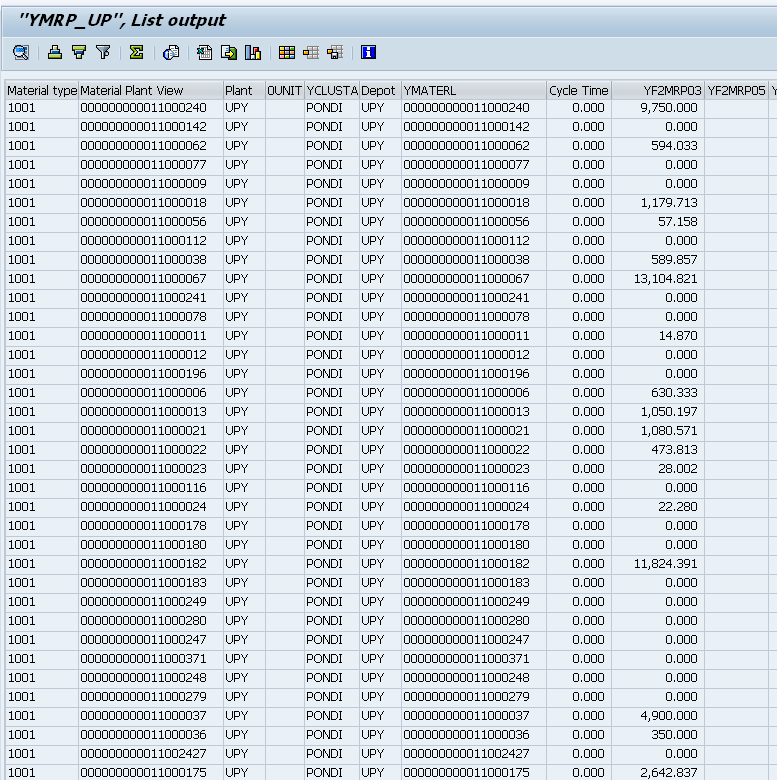Click the value 11,824.391

coord(666,564)
